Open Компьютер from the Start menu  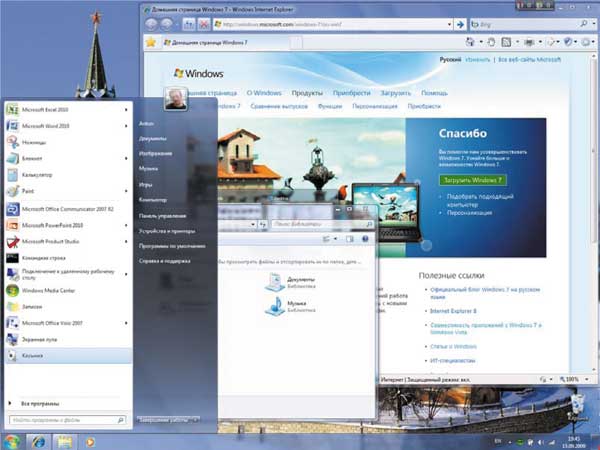point(153,200)
